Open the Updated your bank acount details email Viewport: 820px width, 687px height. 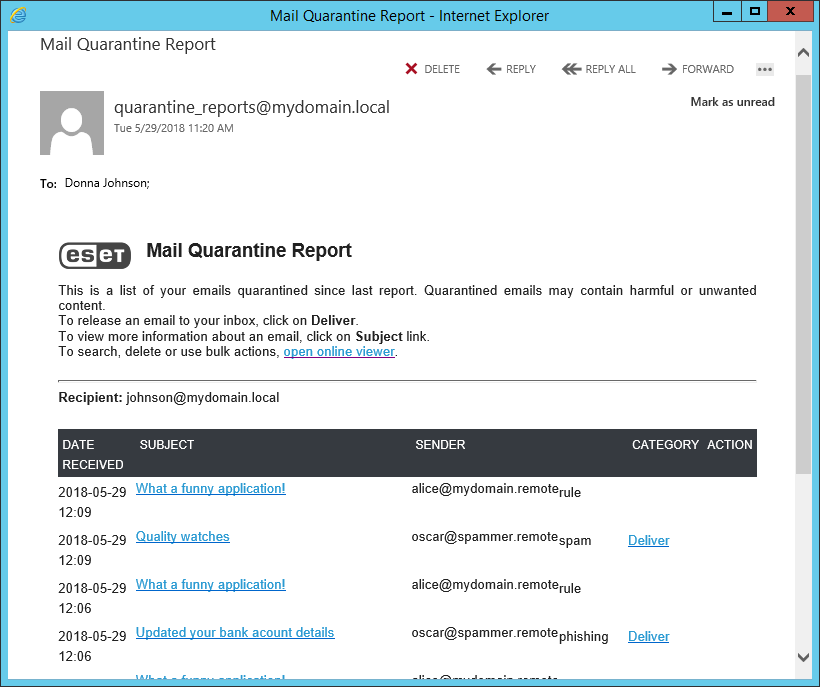pos(234,632)
